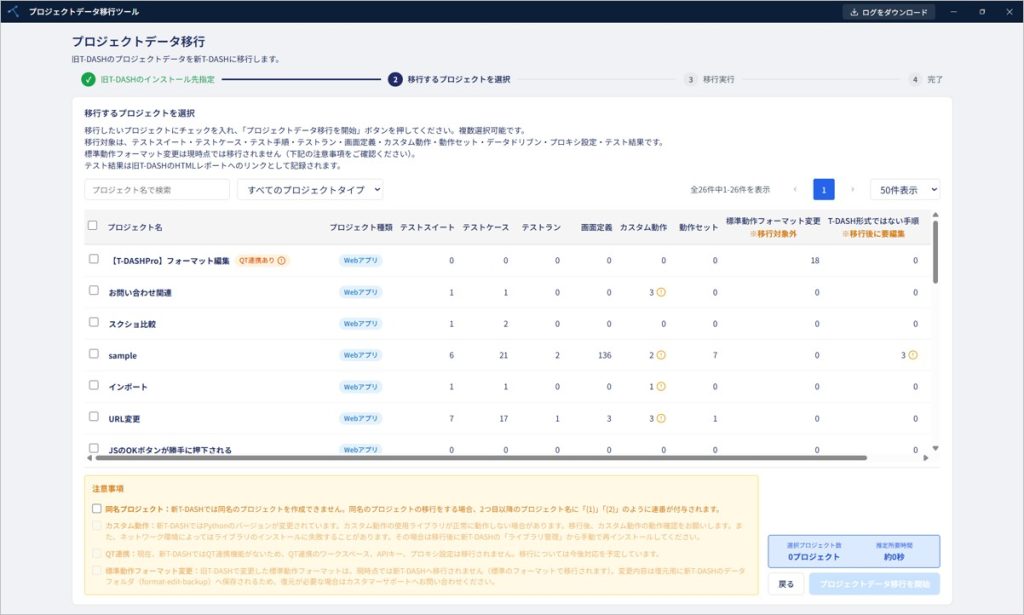Click warning icon in インポート row
Viewport: 1024px width, 615px height.
[661, 386]
